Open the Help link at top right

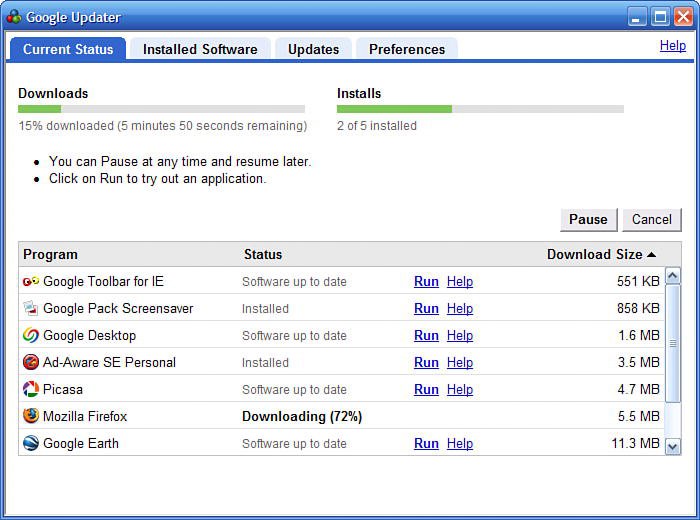(x=673, y=46)
